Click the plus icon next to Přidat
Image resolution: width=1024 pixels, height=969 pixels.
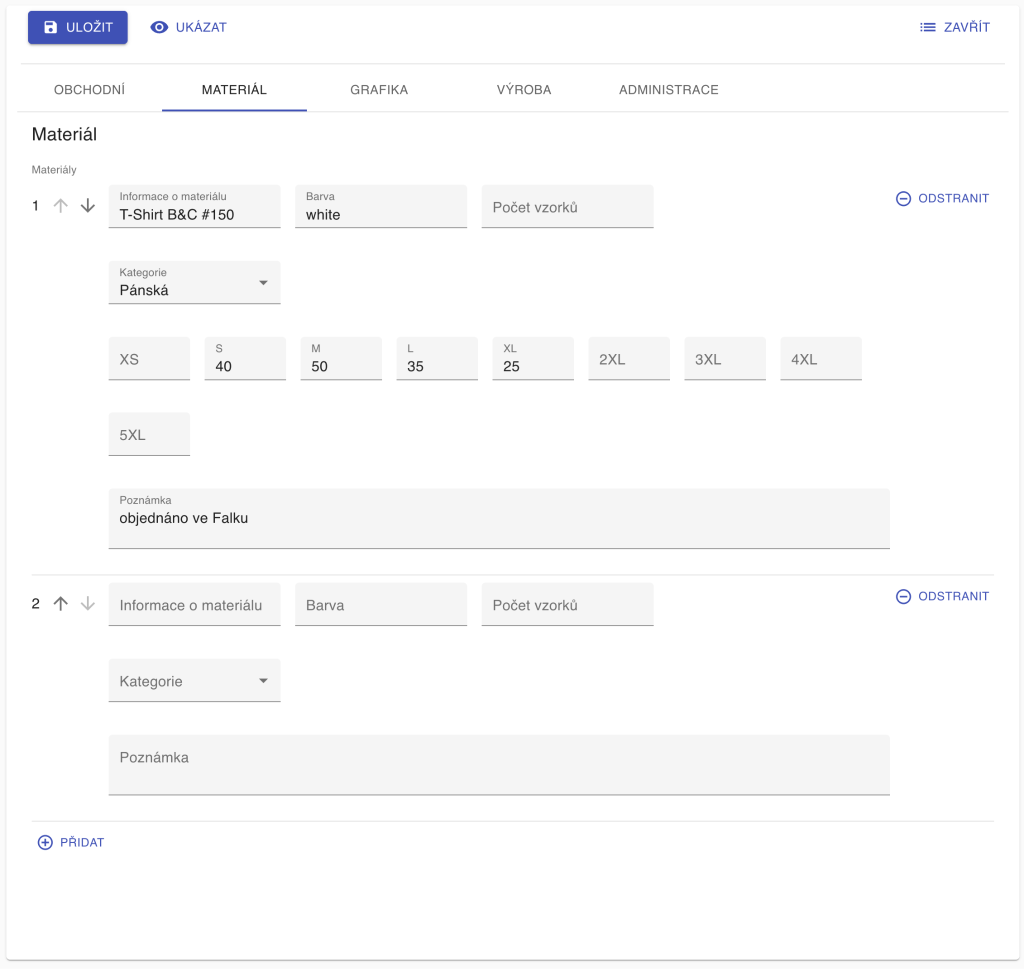pyautogui.click(x=45, y=843)
